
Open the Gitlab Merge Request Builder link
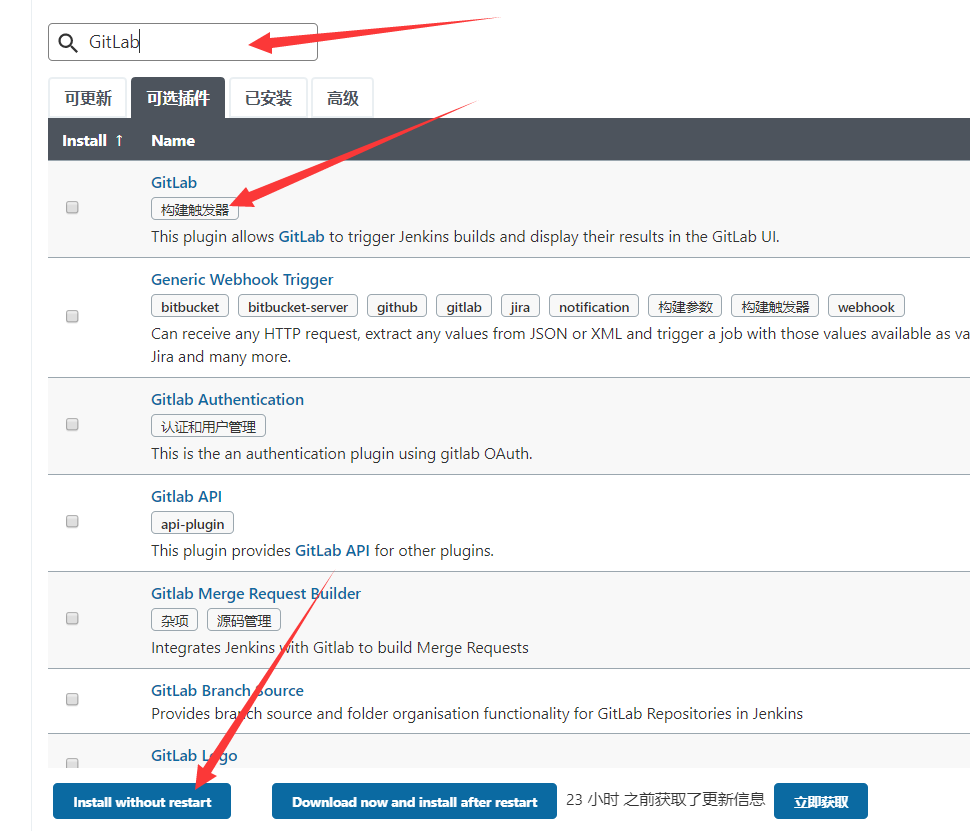pos(255,594)
